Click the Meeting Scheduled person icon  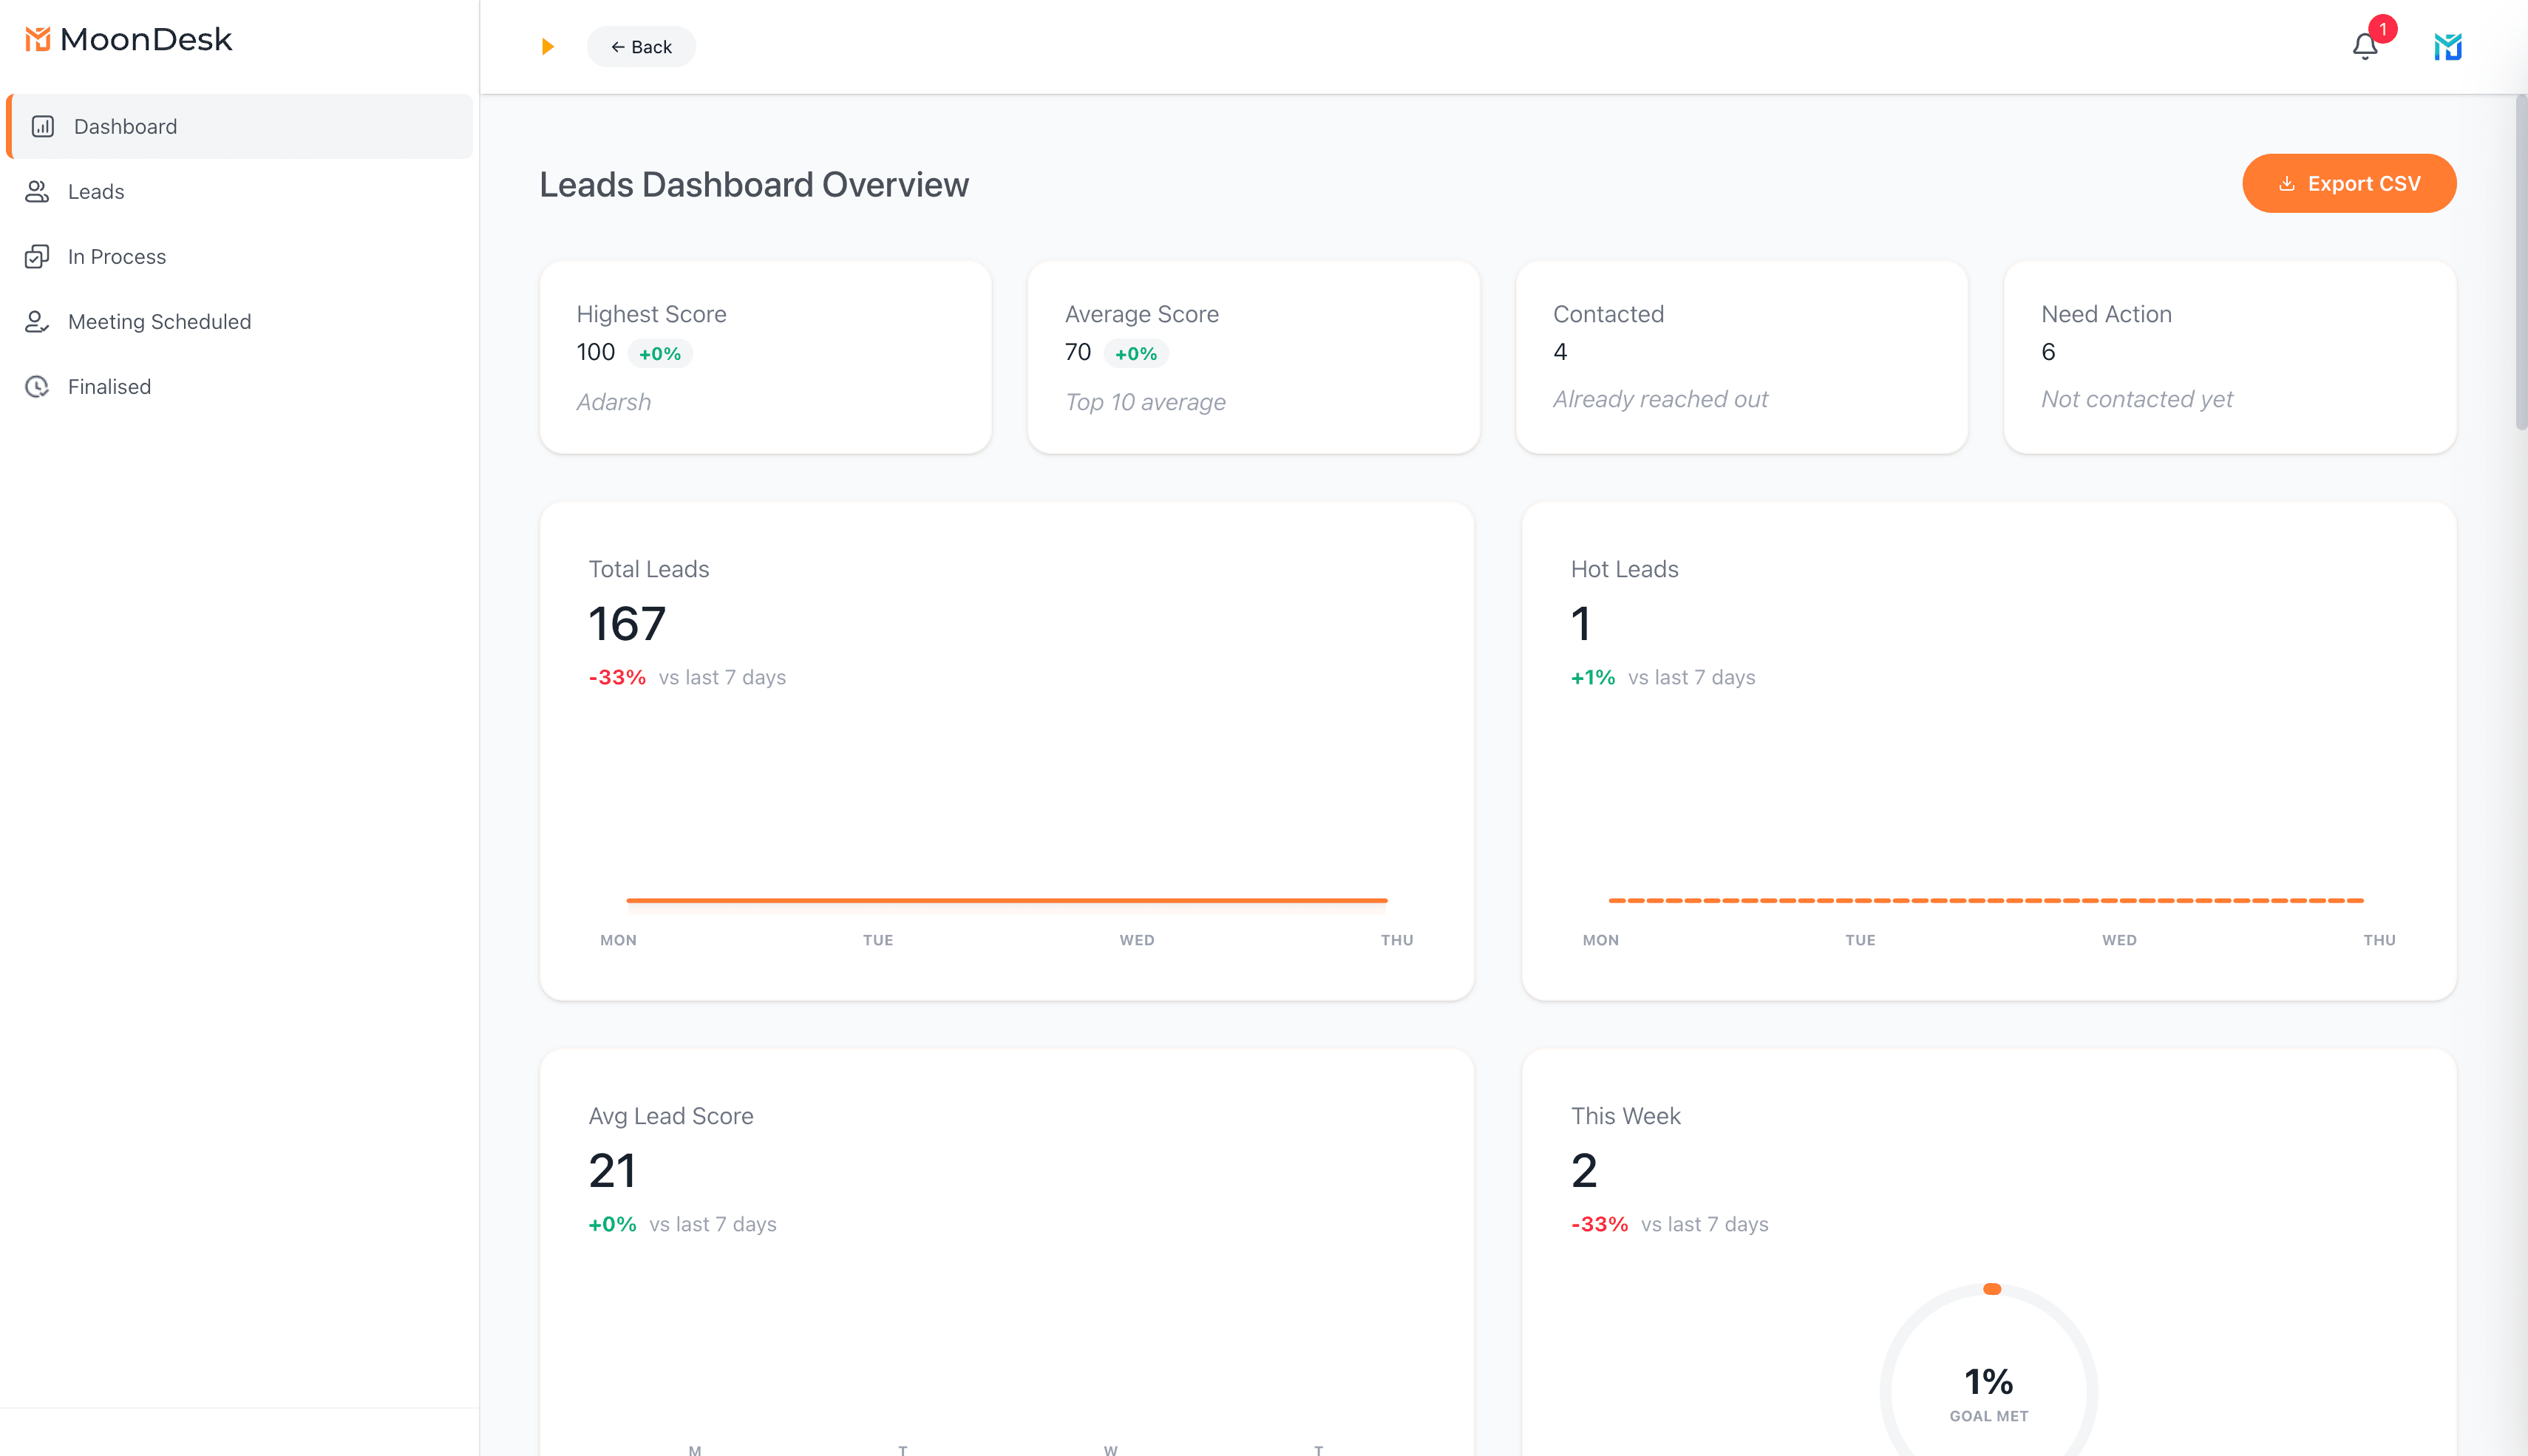click(x=37, y=321)
